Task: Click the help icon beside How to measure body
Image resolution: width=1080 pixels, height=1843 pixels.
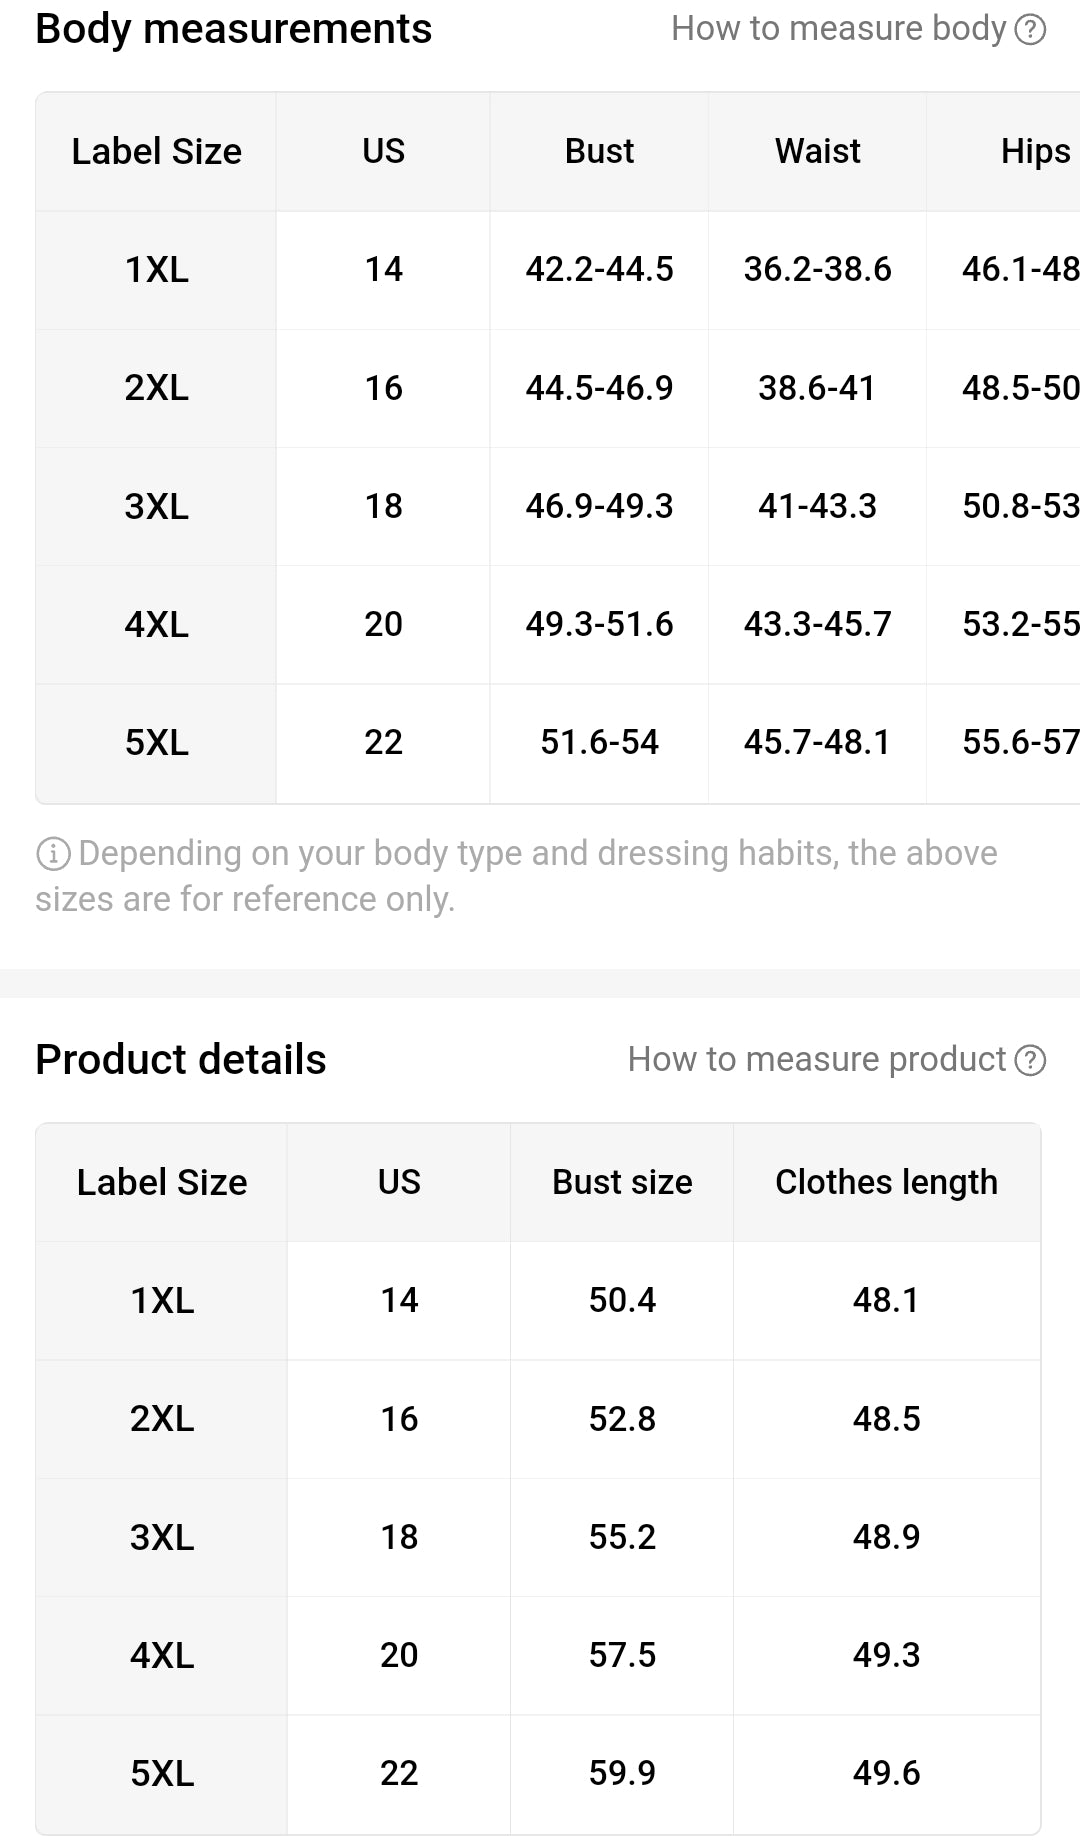Action: click(1030, 30)
